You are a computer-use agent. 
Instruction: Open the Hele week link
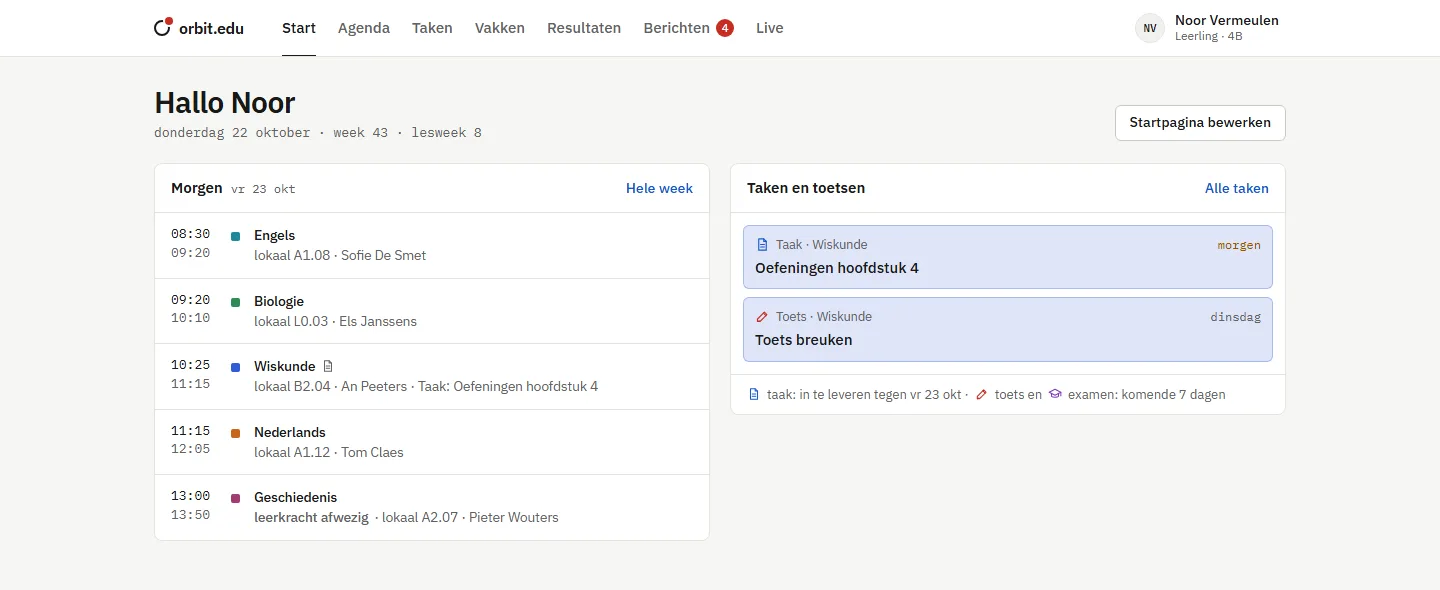tap(659, 188)
